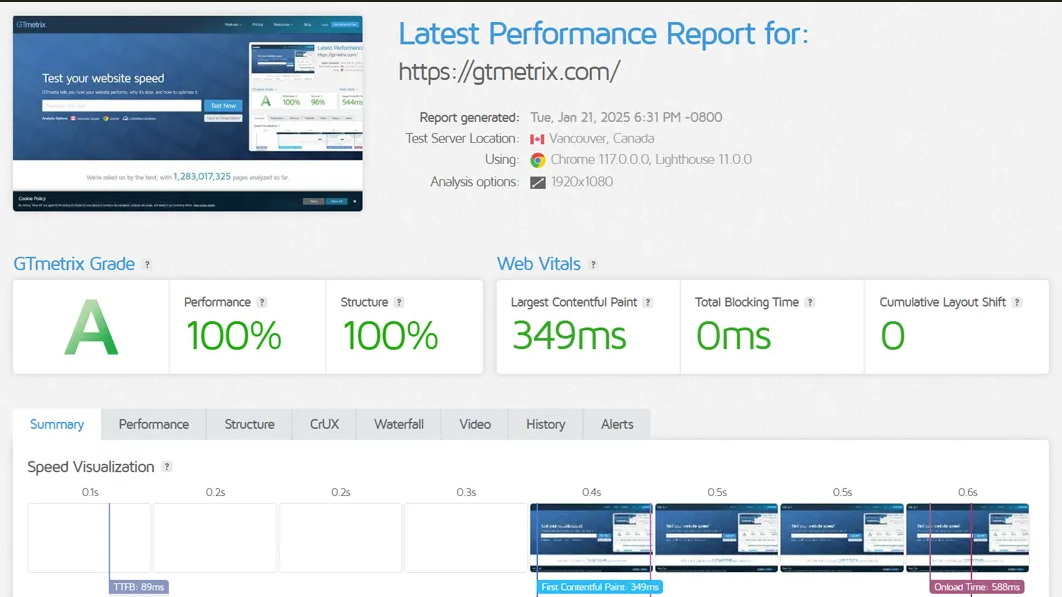Viewport: 1062px width, 597px height.
Task: Click the grade A letter
Action: [x=91, y=328]
